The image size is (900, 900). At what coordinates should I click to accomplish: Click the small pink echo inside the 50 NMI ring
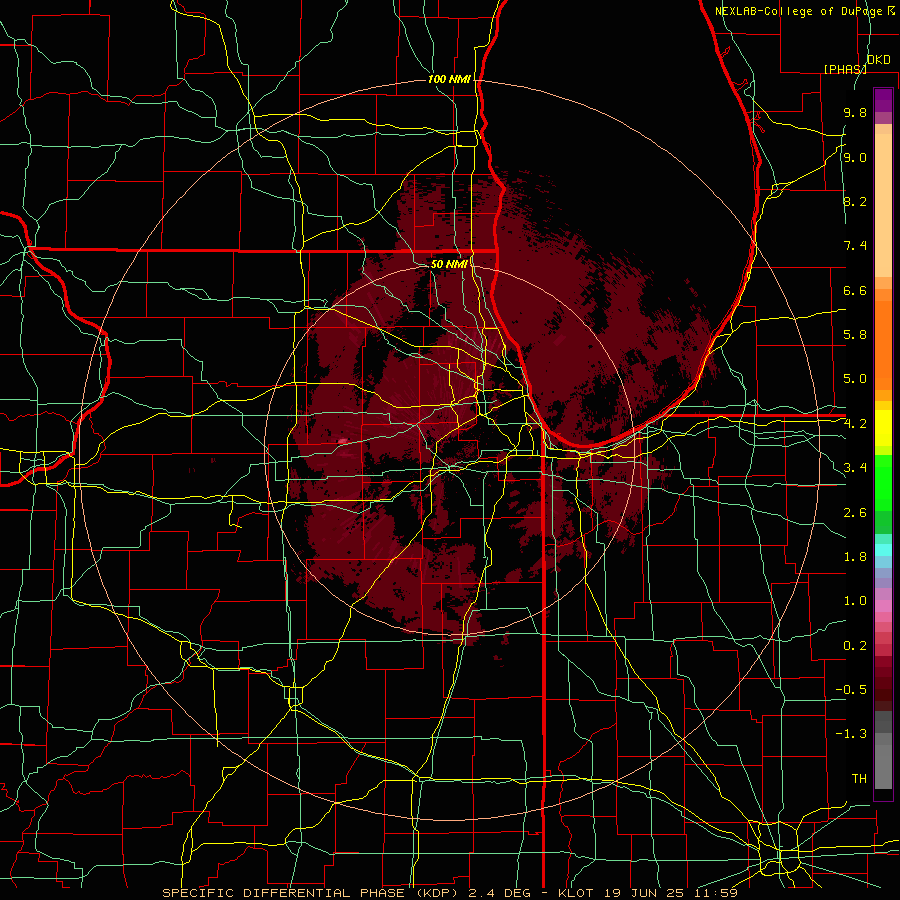[x=343, y=441]
